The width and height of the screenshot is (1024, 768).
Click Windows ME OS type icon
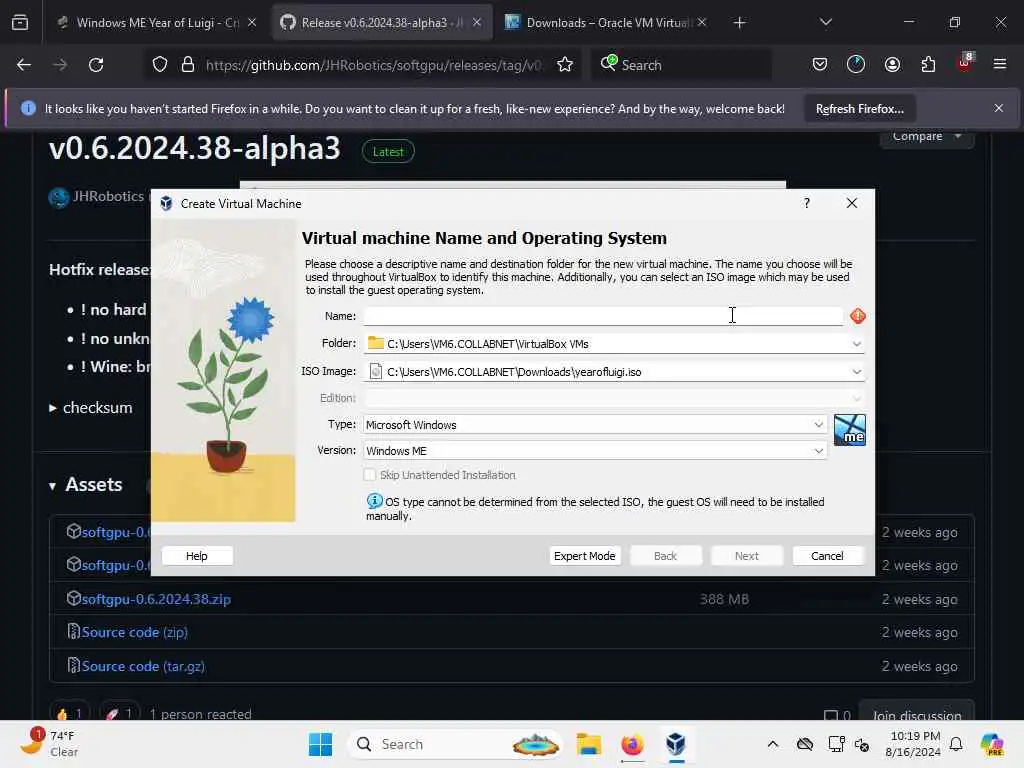(850, 430)
